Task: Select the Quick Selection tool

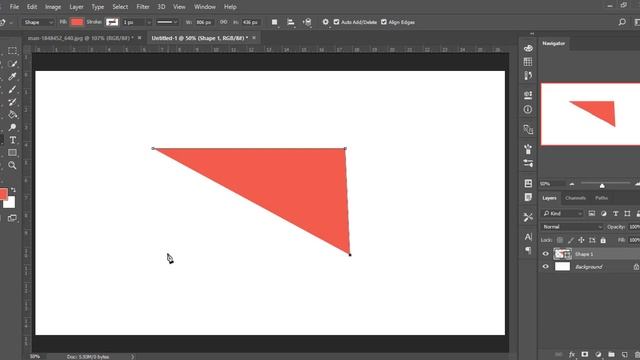Action: pos(12,64)
